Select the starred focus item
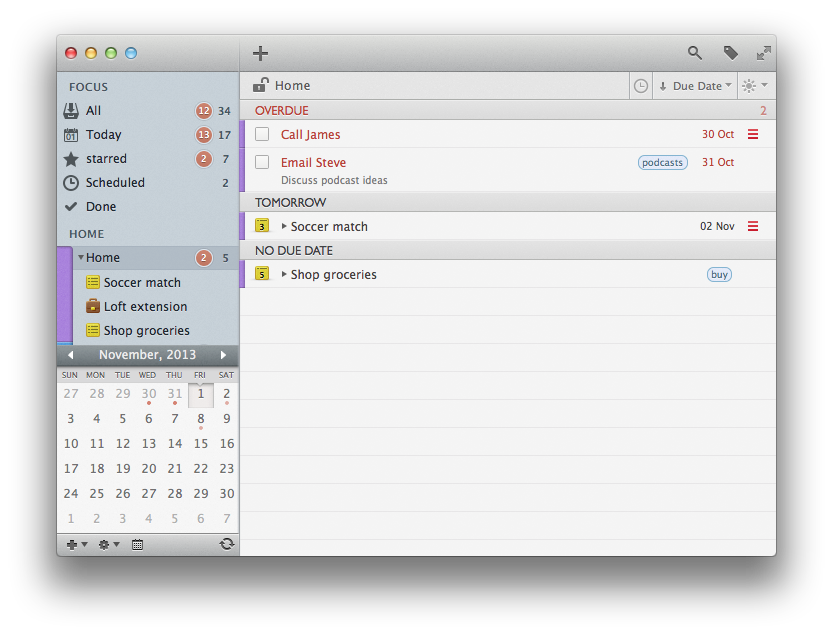Screen dimensions: 833x635 click(148, 158)
